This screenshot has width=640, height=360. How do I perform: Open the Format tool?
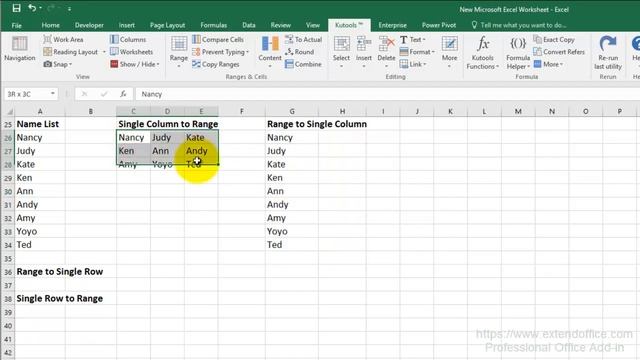tap(417, 52)
